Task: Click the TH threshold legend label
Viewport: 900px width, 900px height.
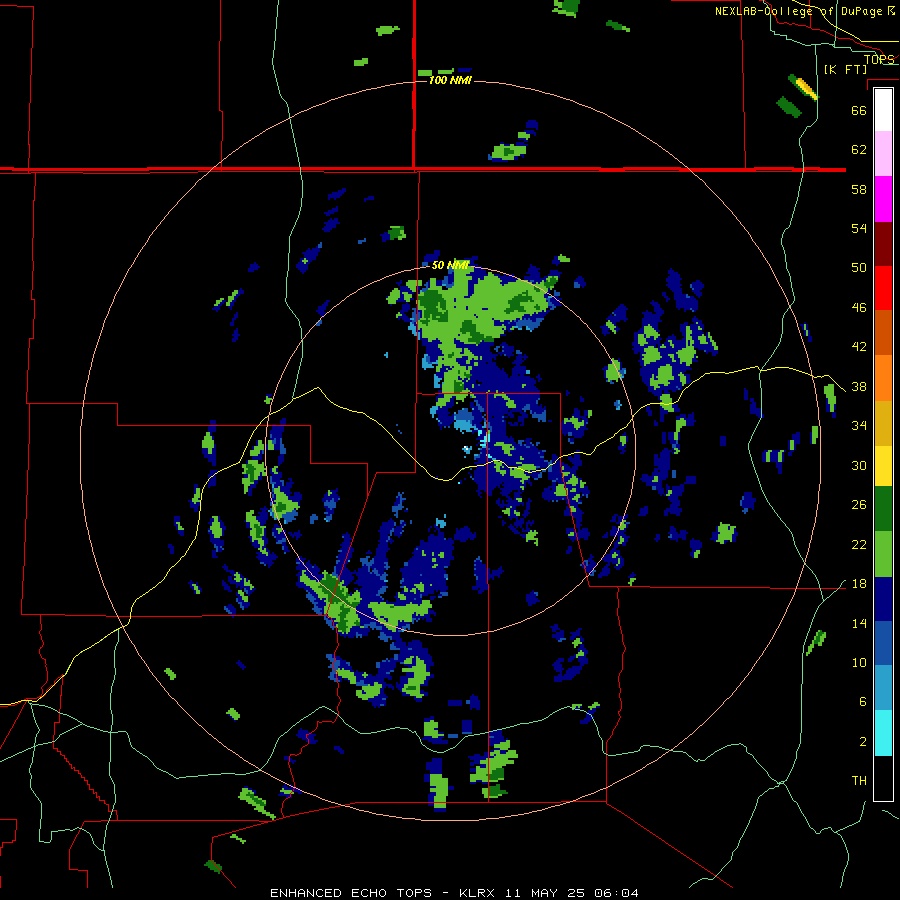Action: point(859,781)
